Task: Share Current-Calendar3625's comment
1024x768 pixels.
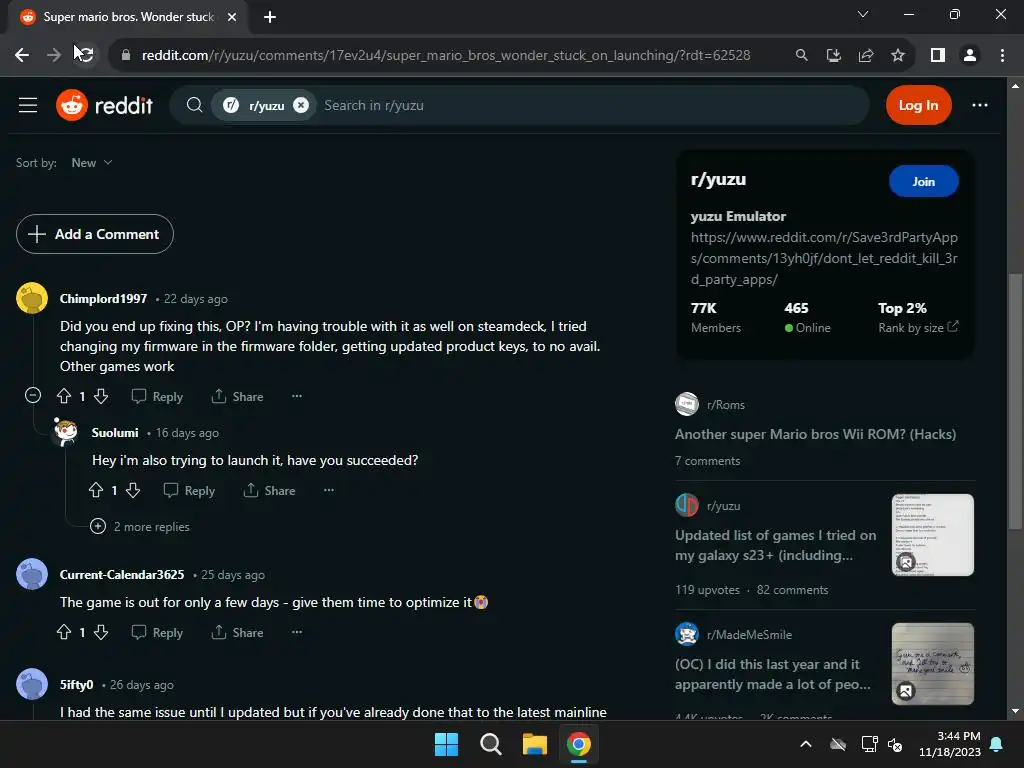Action: (x=237, y=632)
